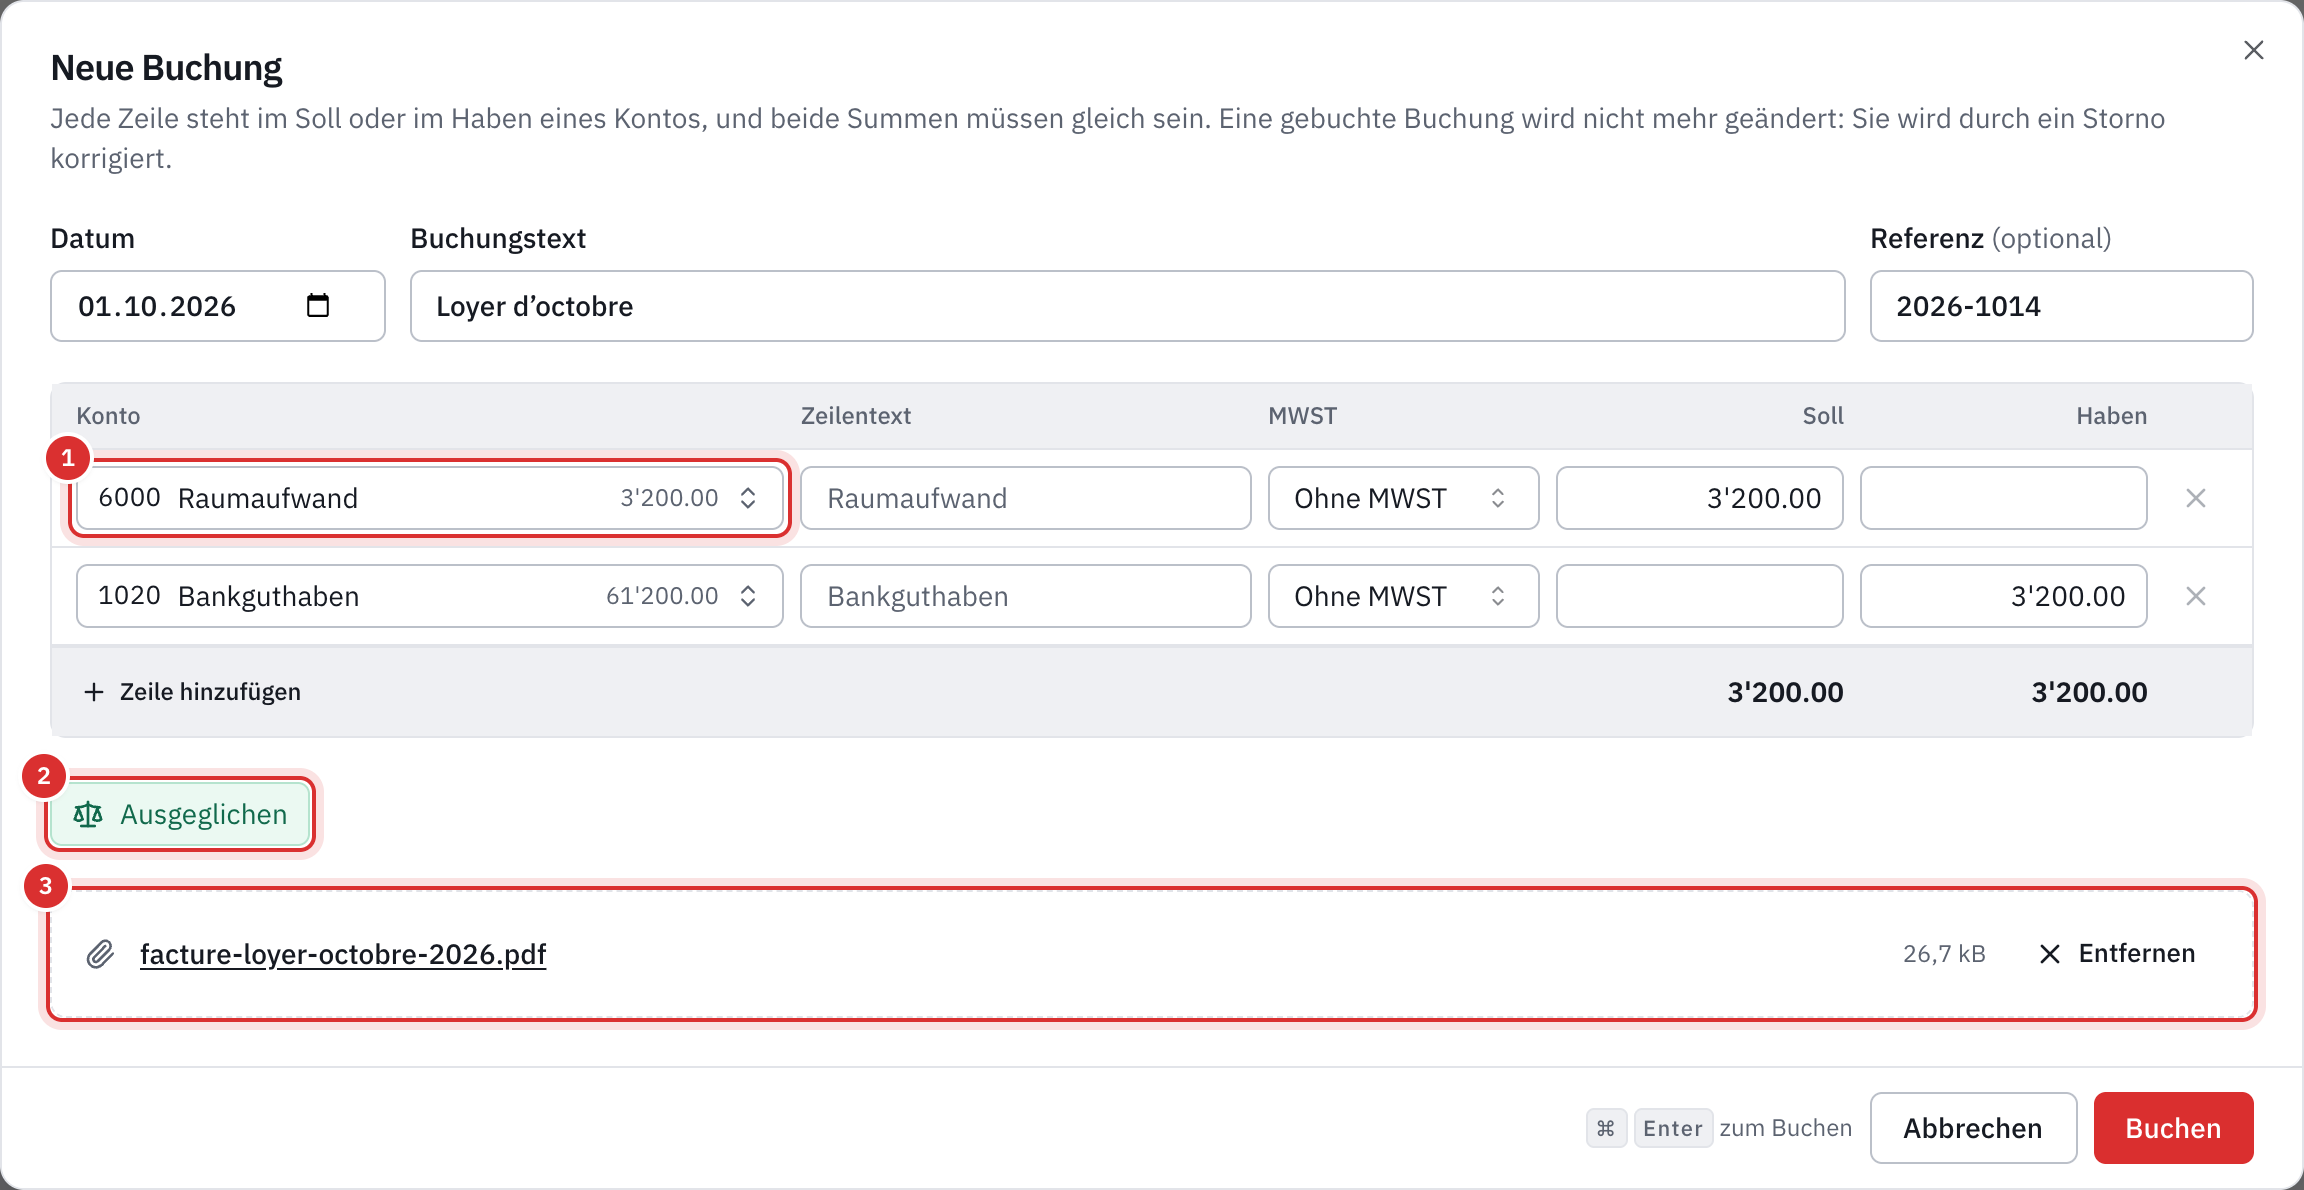This screenshot has width=2304, height=1190.
Task: Click the Neue Buchung title
Action: coord(166,68)
